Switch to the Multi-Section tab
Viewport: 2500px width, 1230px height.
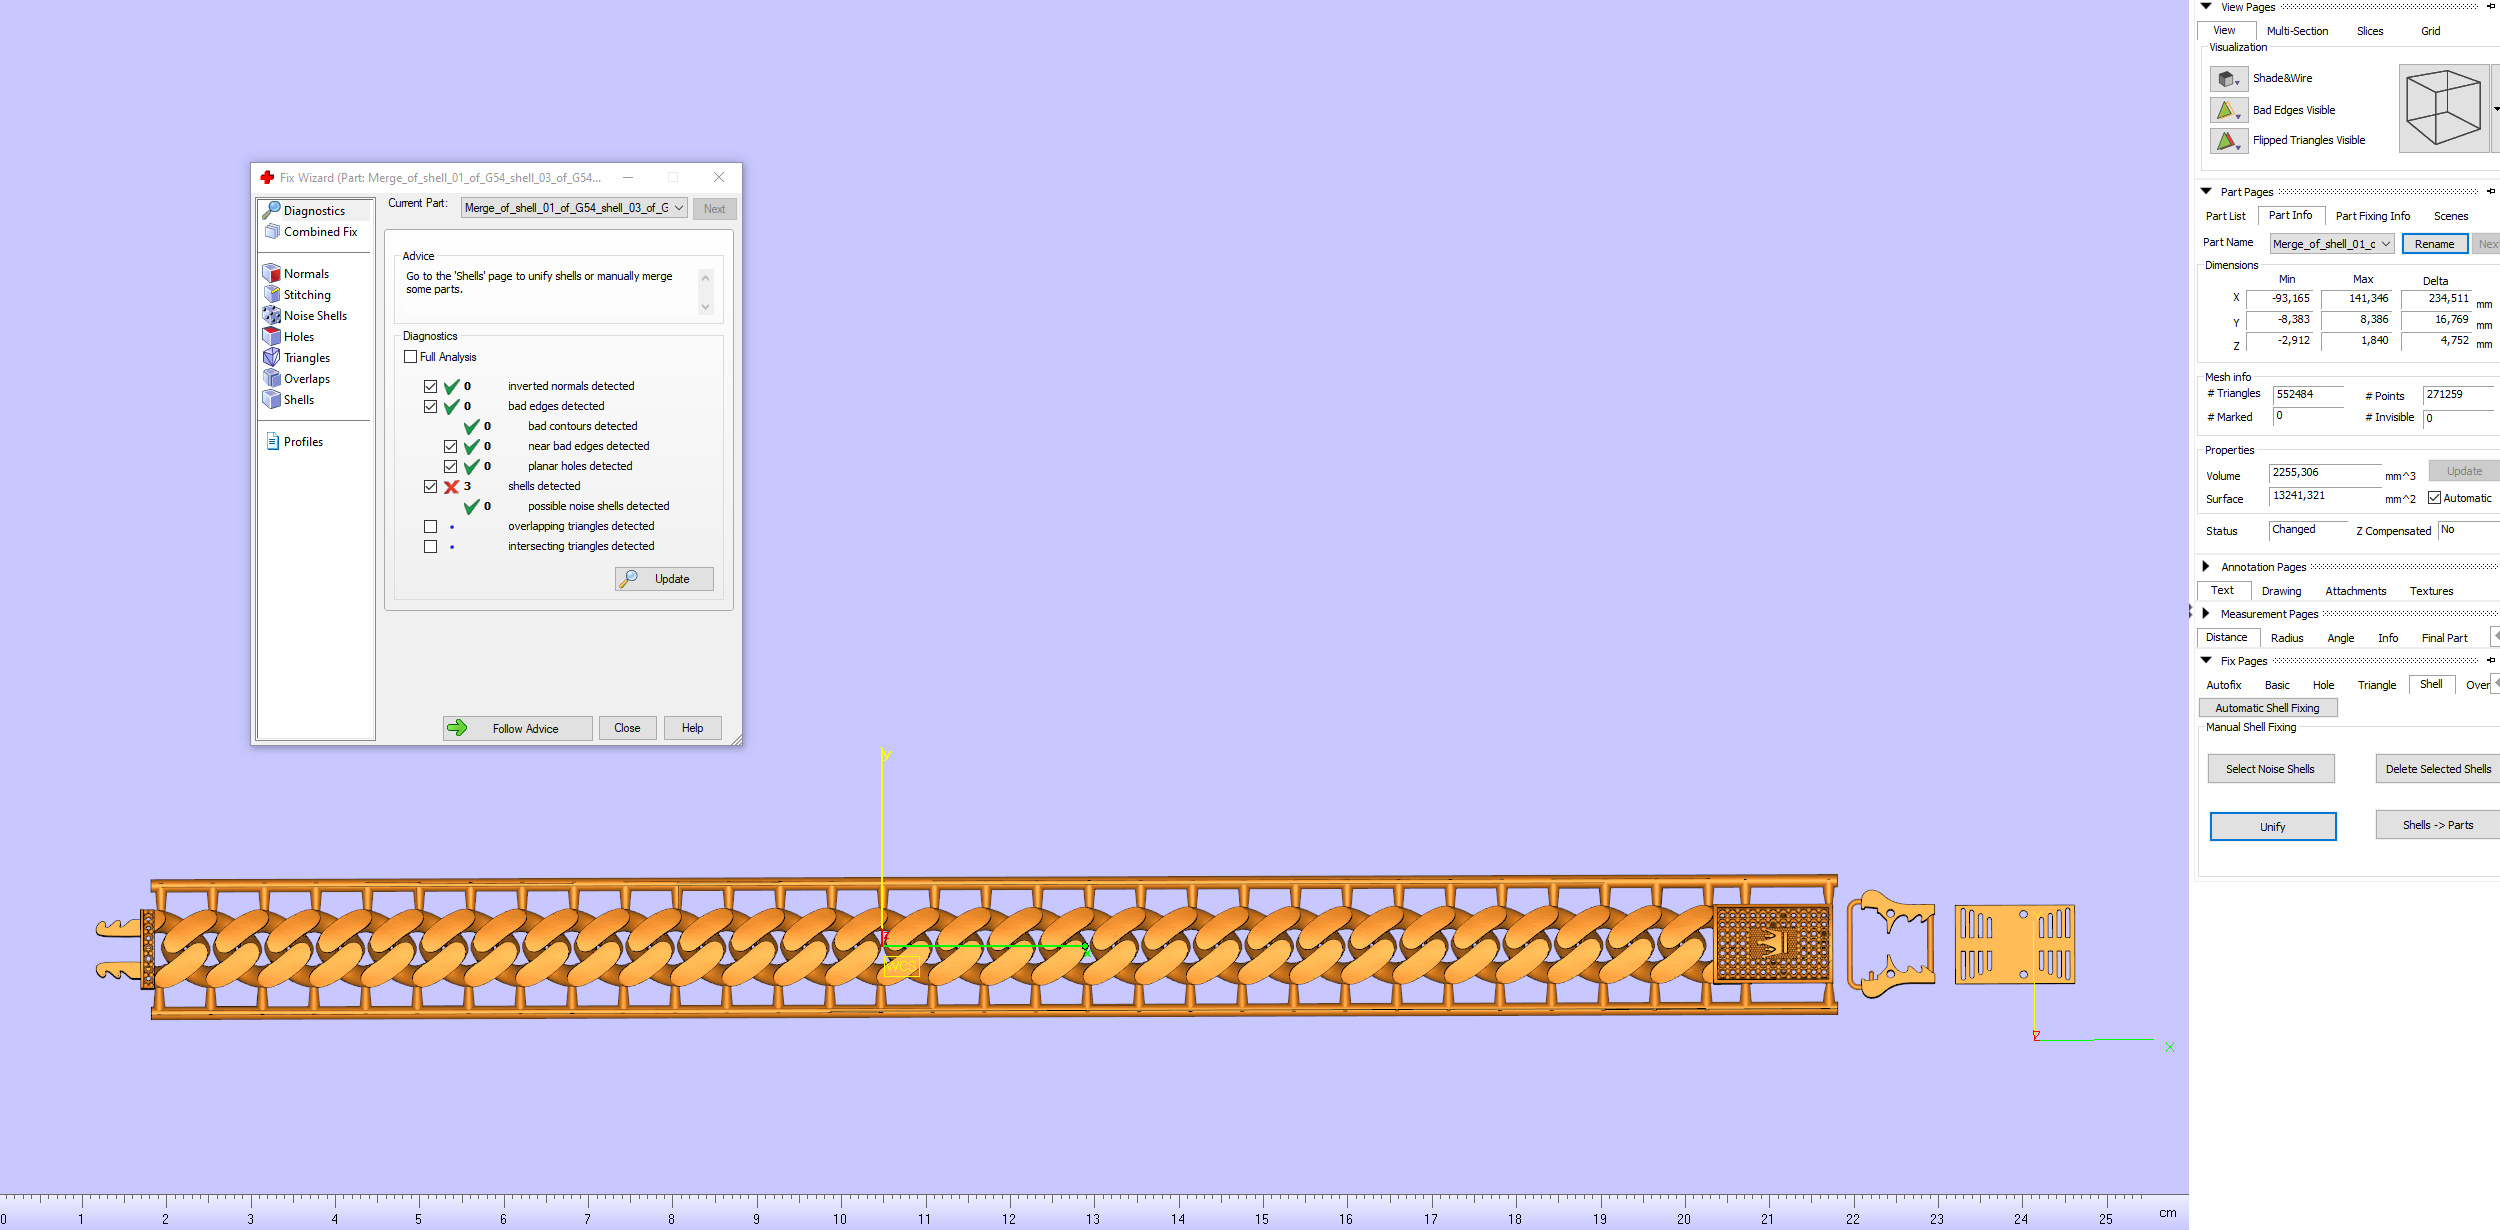tap(2297, 31)
